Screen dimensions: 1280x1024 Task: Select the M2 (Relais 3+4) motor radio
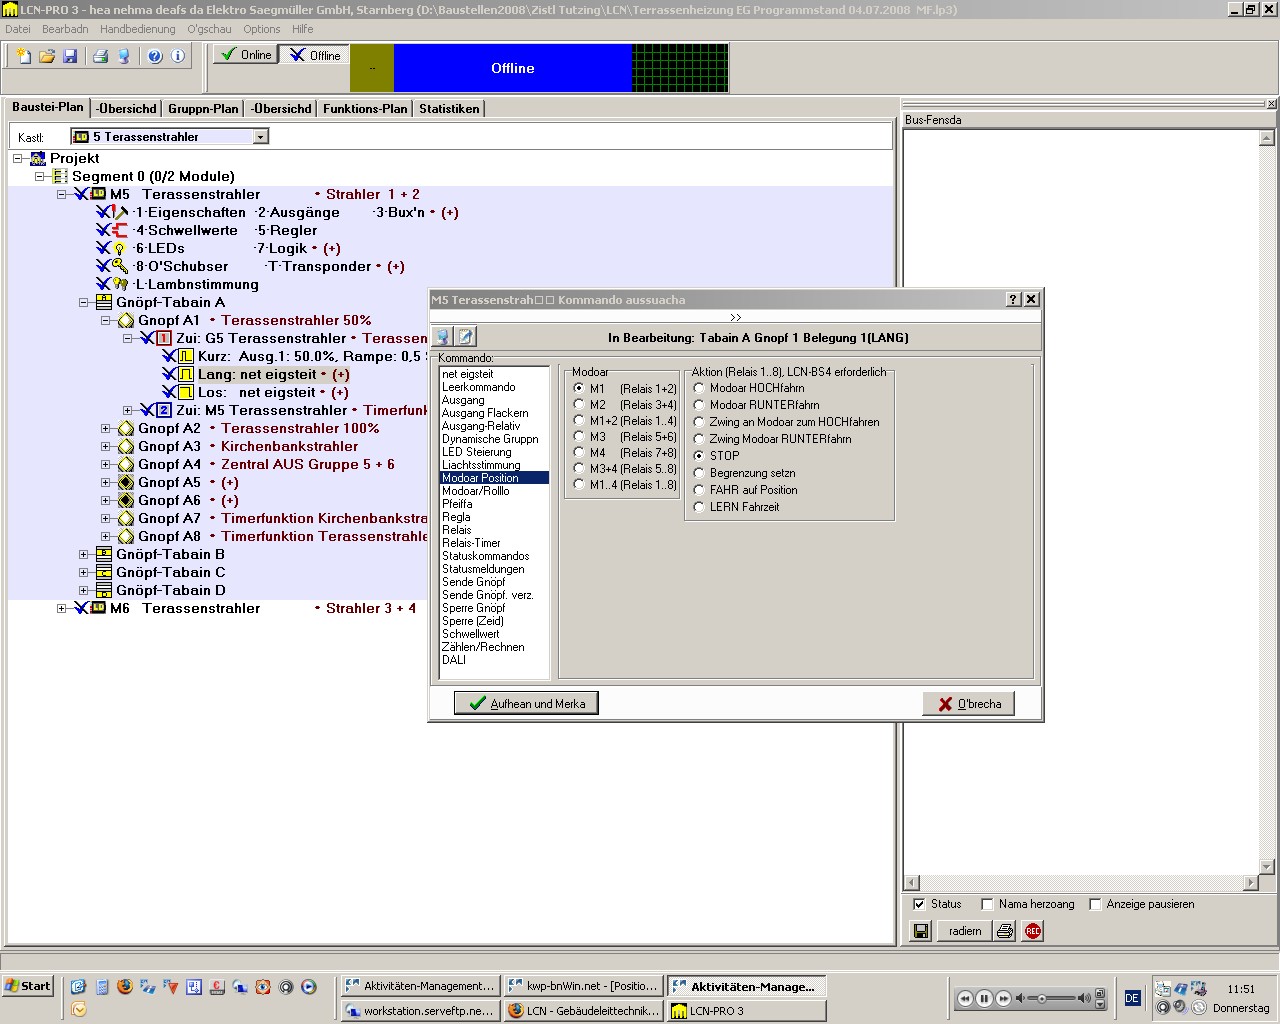point(579,404)
